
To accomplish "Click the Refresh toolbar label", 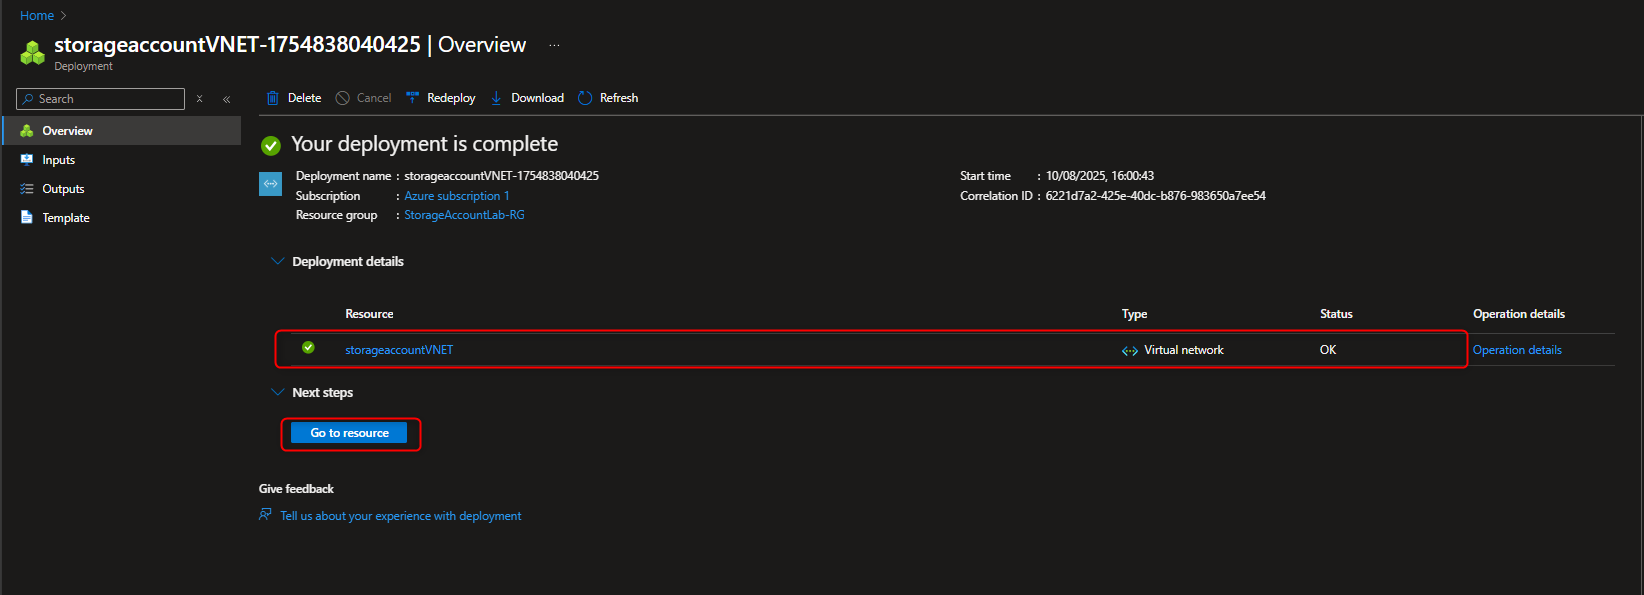I will (x=619, y=98).
